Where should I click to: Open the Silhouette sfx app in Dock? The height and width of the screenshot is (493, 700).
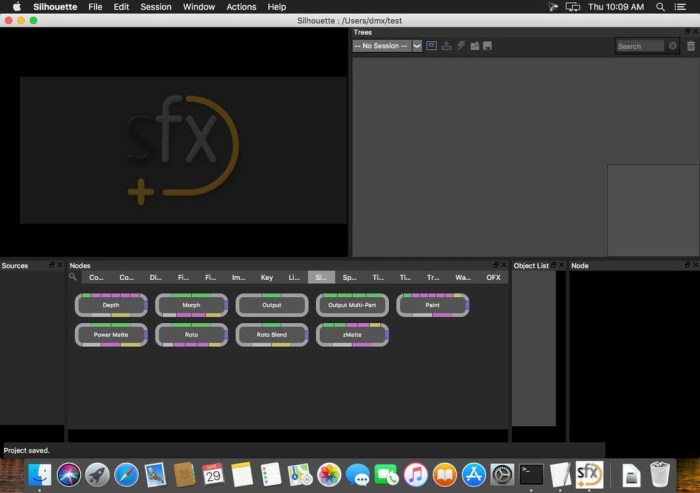(588, 473)
